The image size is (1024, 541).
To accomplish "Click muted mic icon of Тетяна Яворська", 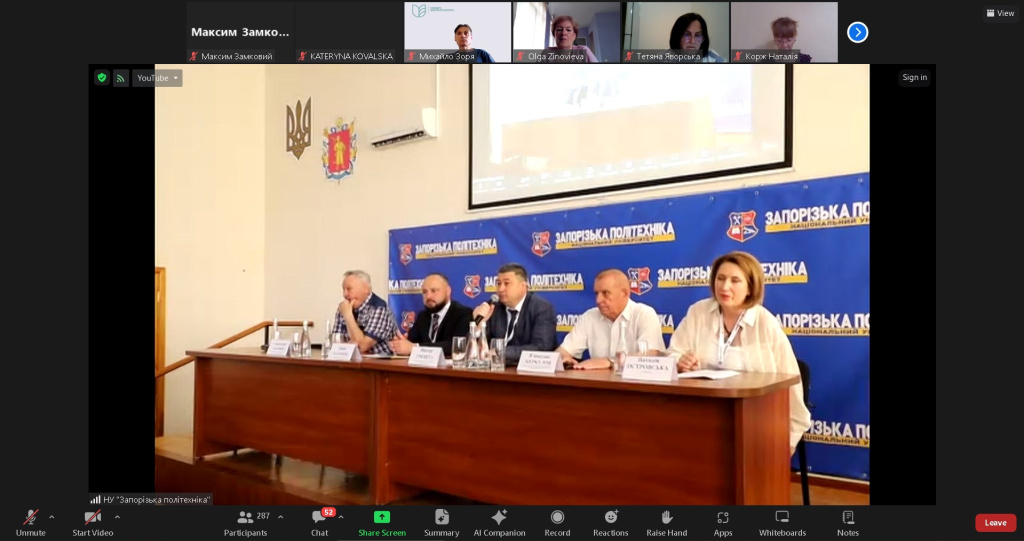I will pyautogui.click(x=629, y=56).
